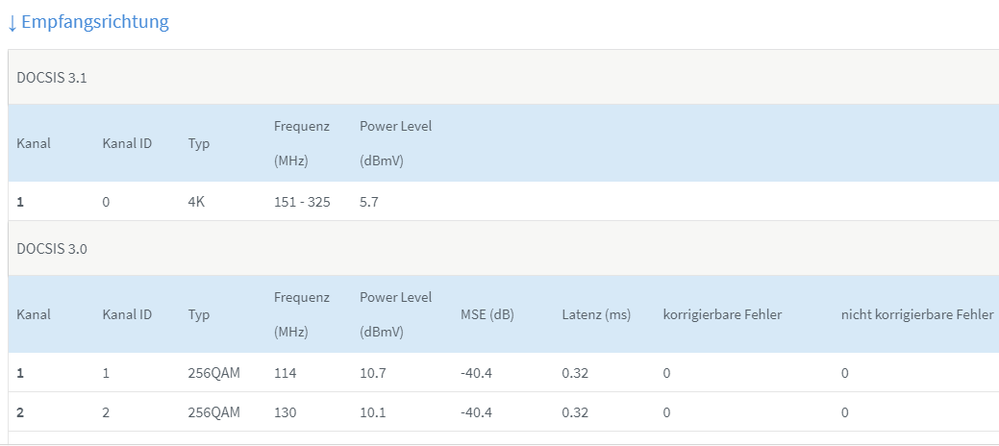Image resolution: width=999 pixels, height=446 pixels.
Task: Click the 114 frequency value
Action: [285, 373]
